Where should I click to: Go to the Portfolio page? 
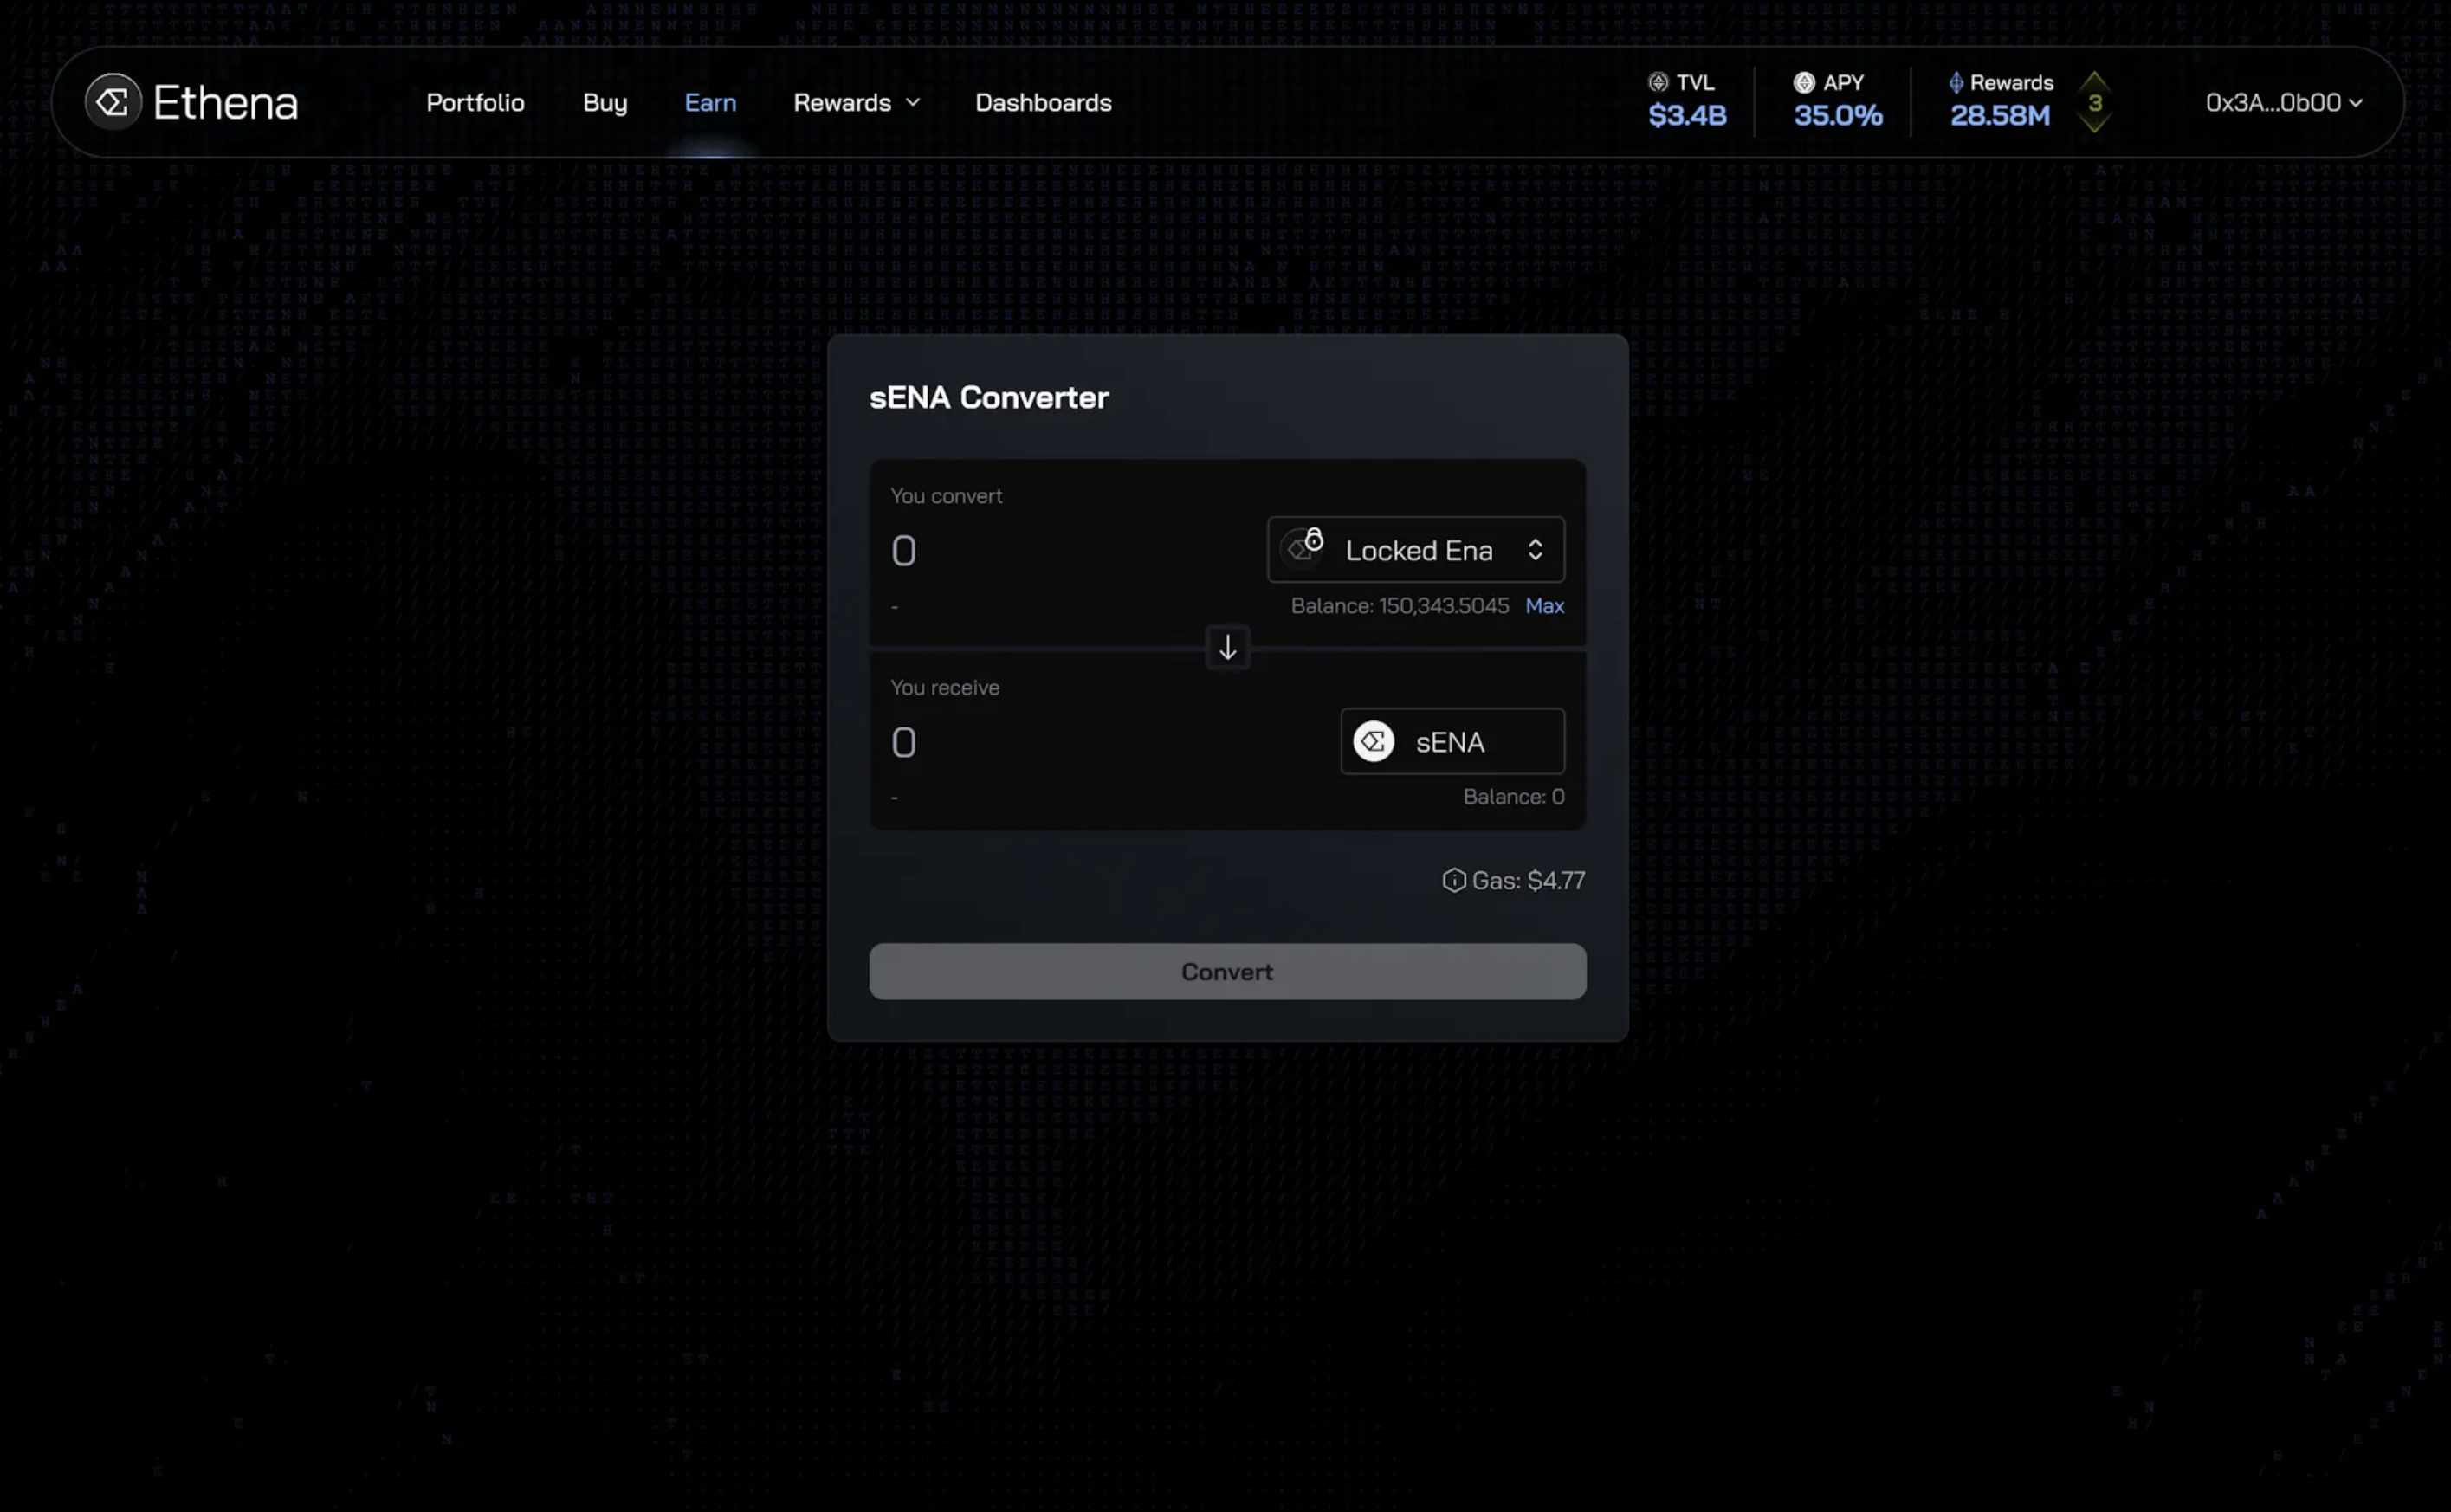tap(475, 102)
